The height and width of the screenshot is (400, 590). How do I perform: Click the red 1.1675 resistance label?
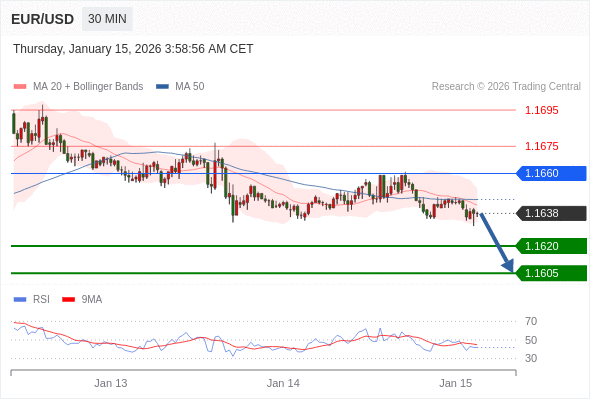point(541,146)
